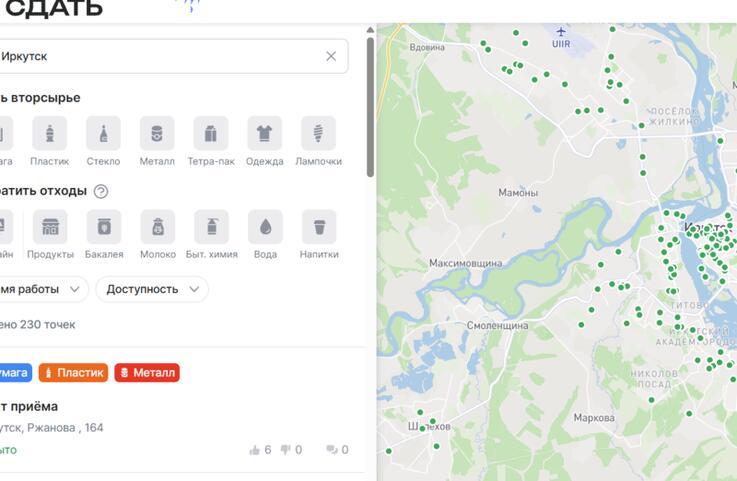The height and width of the screenshot is (481, 737).
Task: Choose the Быт. химия waste-reduction icon
Action: click(212, 227)
